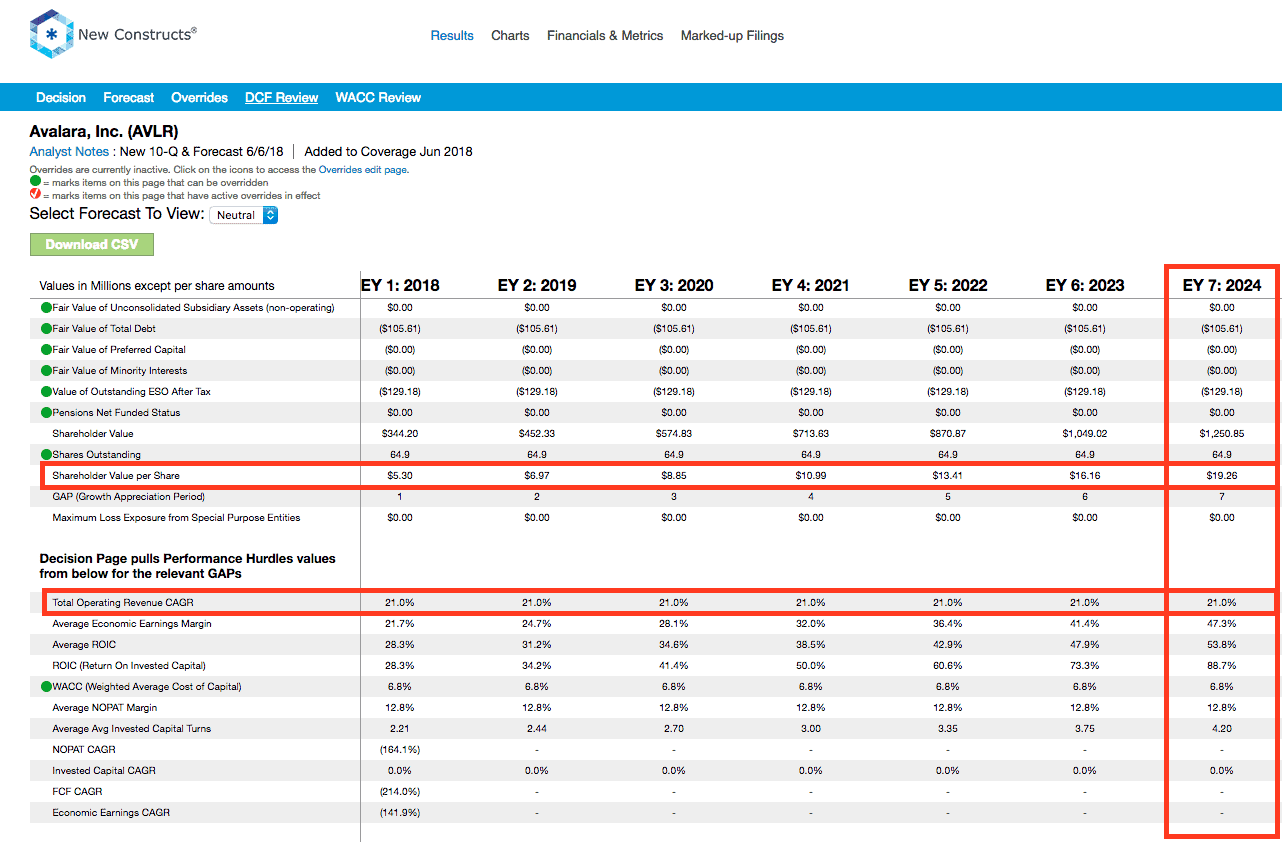Click green override dot for Fair Value of Total Debt
This screenshot has height=842, width=1282.
coord(46,328)
